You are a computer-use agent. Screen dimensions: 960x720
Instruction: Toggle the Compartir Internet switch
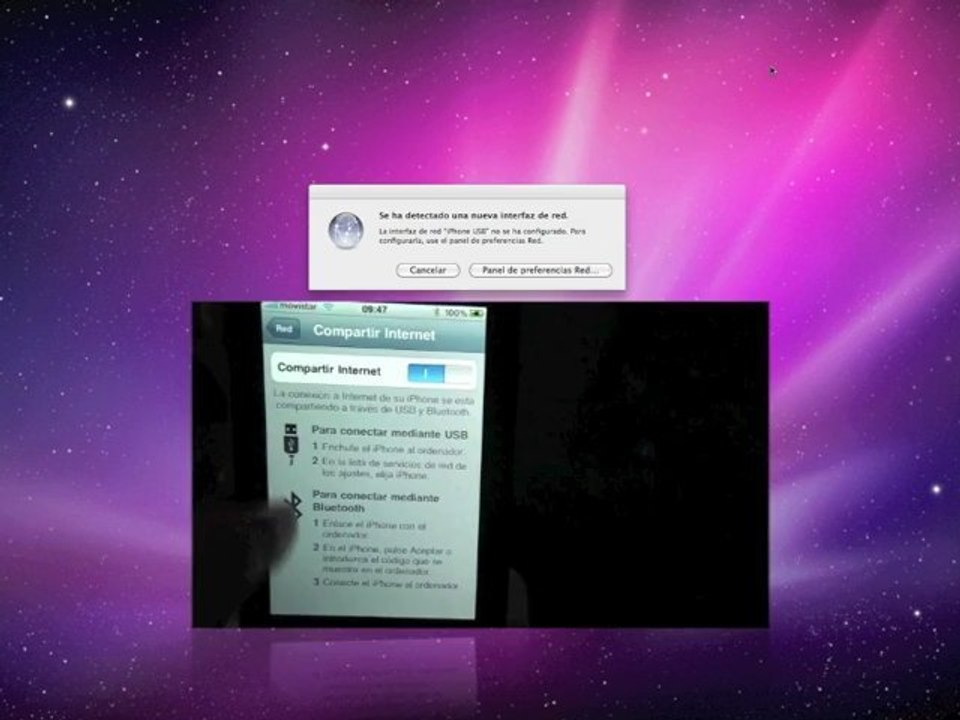440,373
